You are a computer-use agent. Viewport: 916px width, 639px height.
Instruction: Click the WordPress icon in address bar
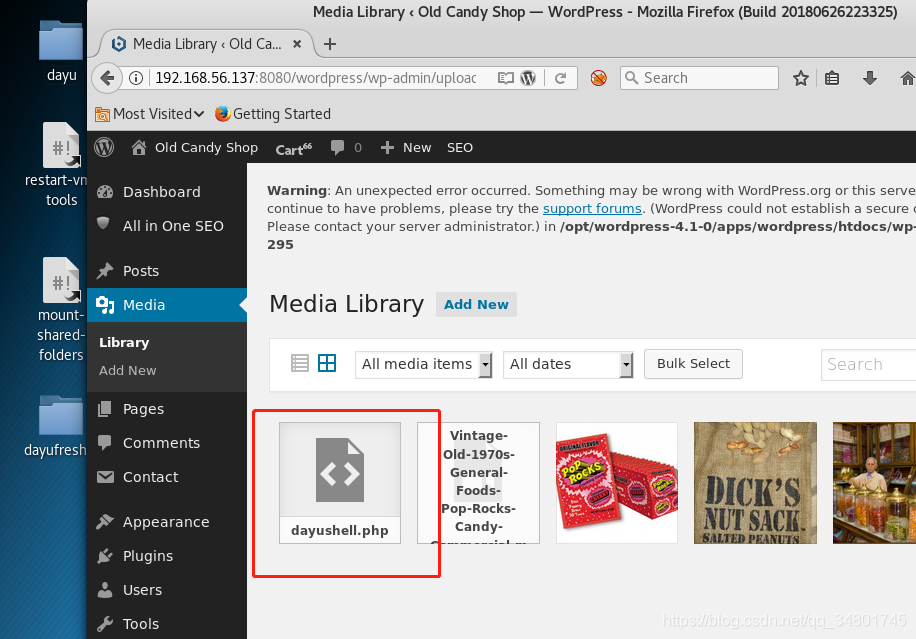[x=528, y=78]
